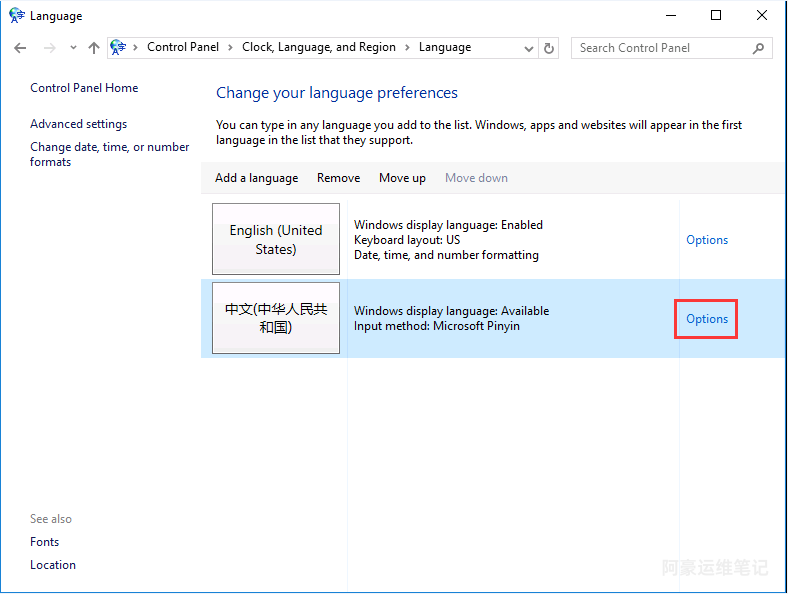
Task: Click 'Keyboard layout: US' text
Action: point(407,240)
